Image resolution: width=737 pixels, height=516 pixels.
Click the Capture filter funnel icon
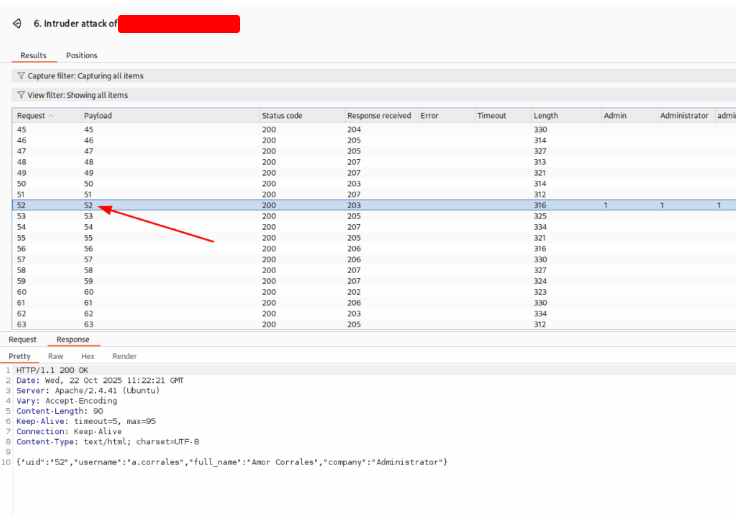(x=21, y=76)
